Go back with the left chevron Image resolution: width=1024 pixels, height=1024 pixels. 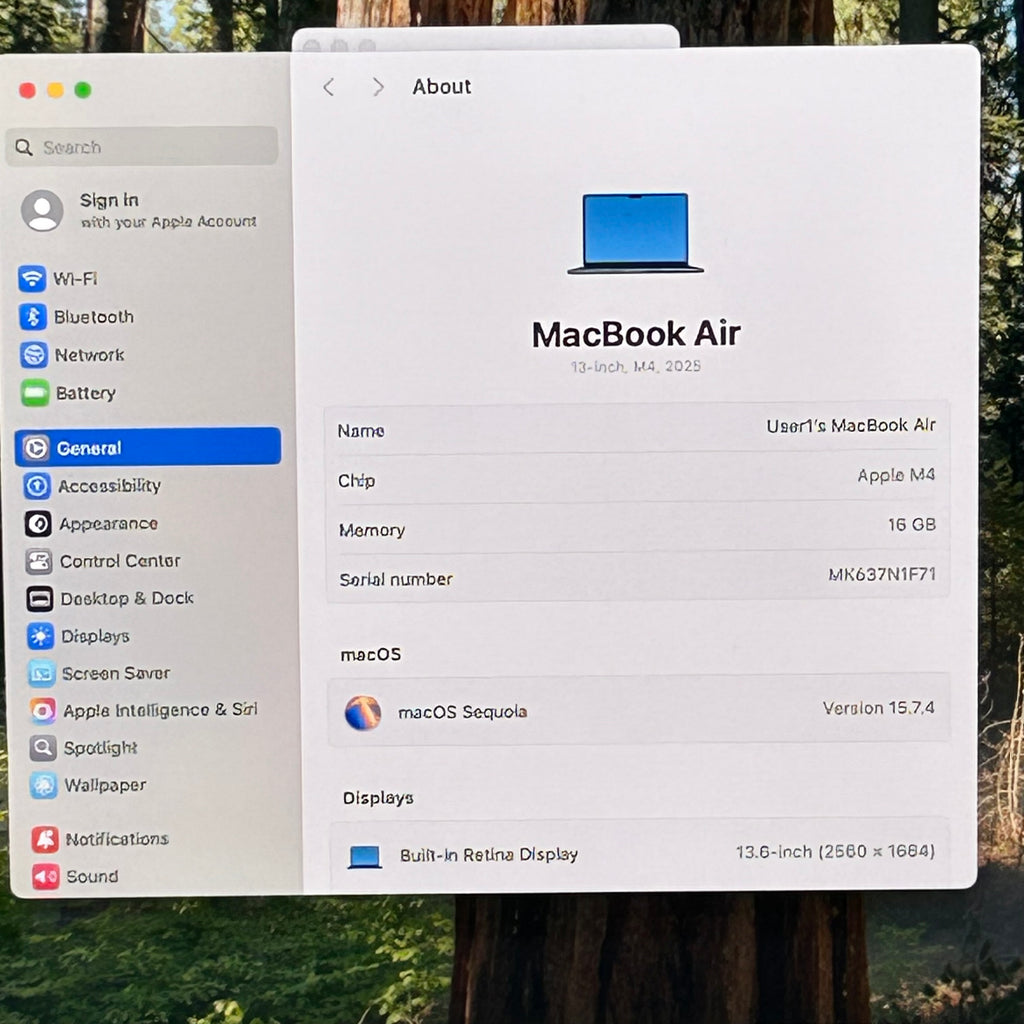pyautogui.click(x=329, y=87)
